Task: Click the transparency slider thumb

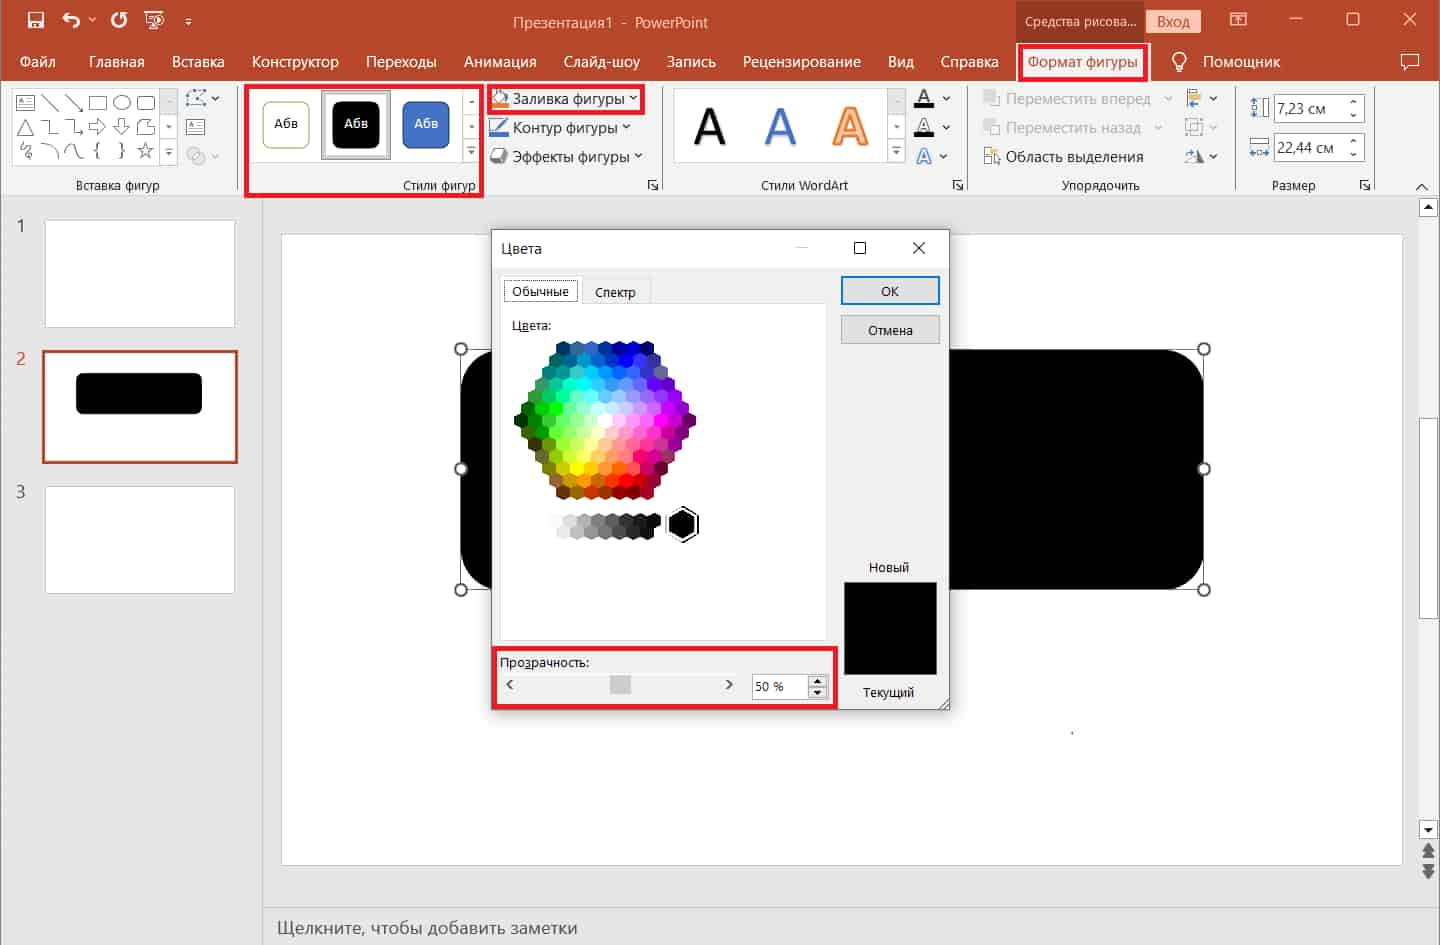Action: pyautogui.click(x=620, y=684)
